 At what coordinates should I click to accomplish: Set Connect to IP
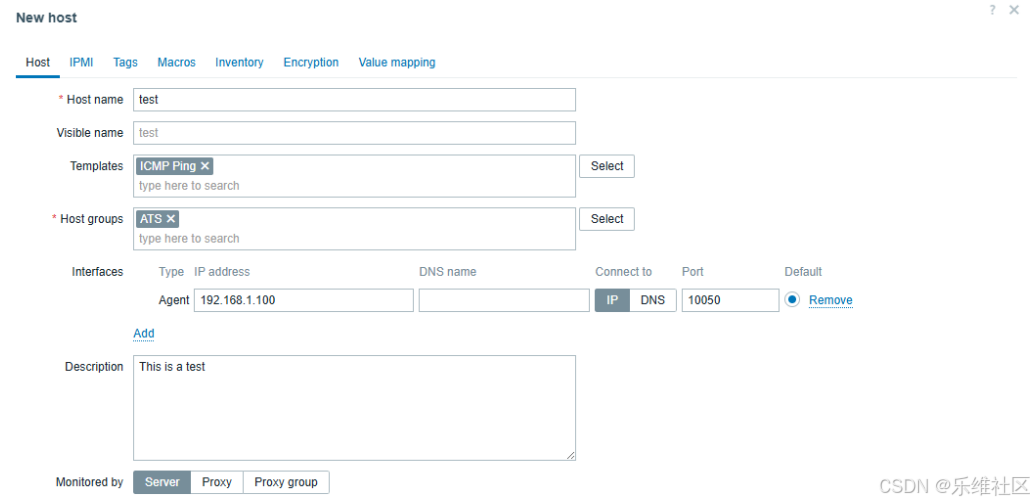613,300
